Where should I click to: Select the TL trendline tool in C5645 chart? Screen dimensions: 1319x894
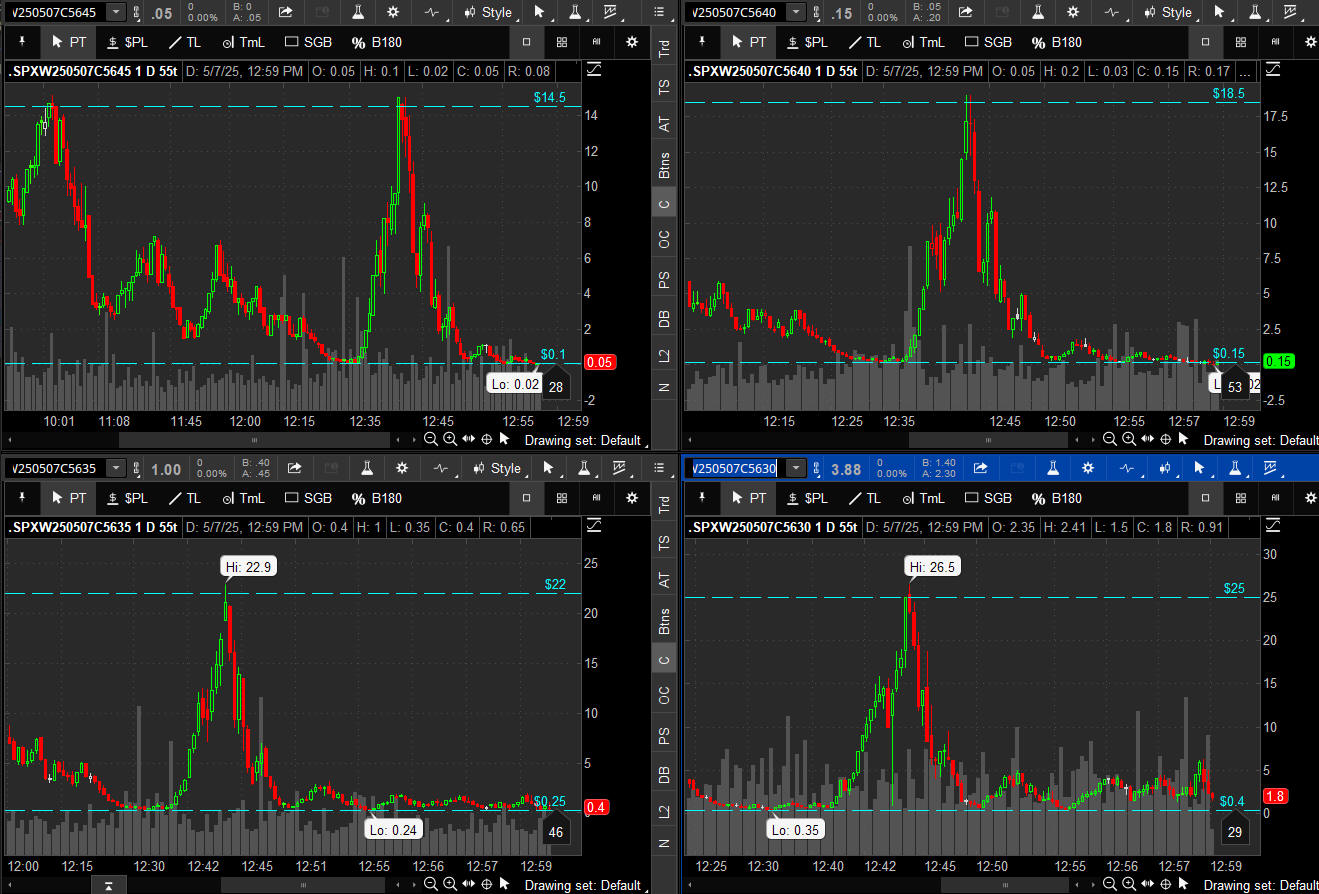184,42
